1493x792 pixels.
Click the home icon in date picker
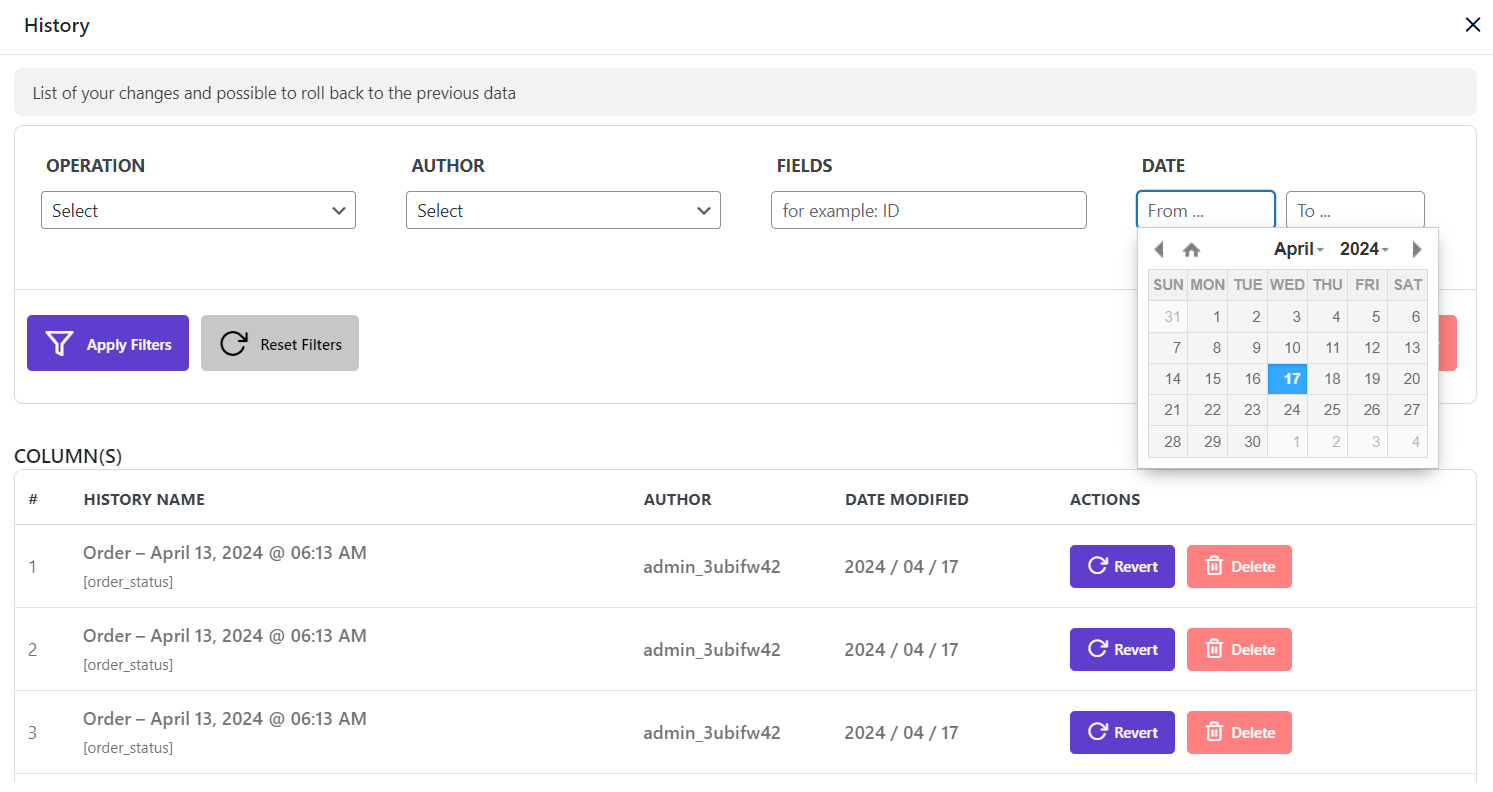coord(1191,250)
